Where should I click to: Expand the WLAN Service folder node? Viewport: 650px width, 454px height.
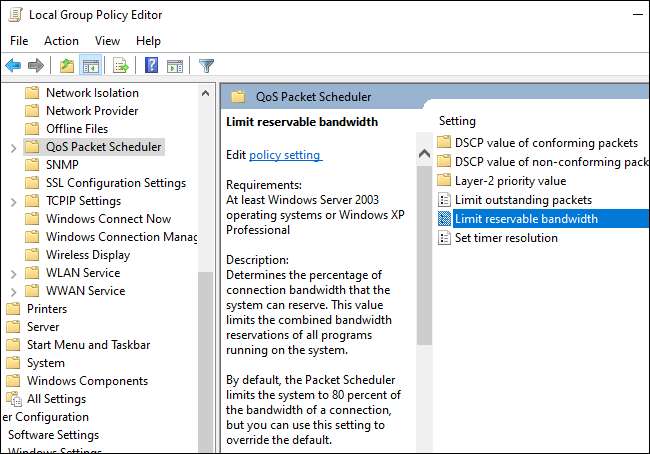[x=12, y=273]
